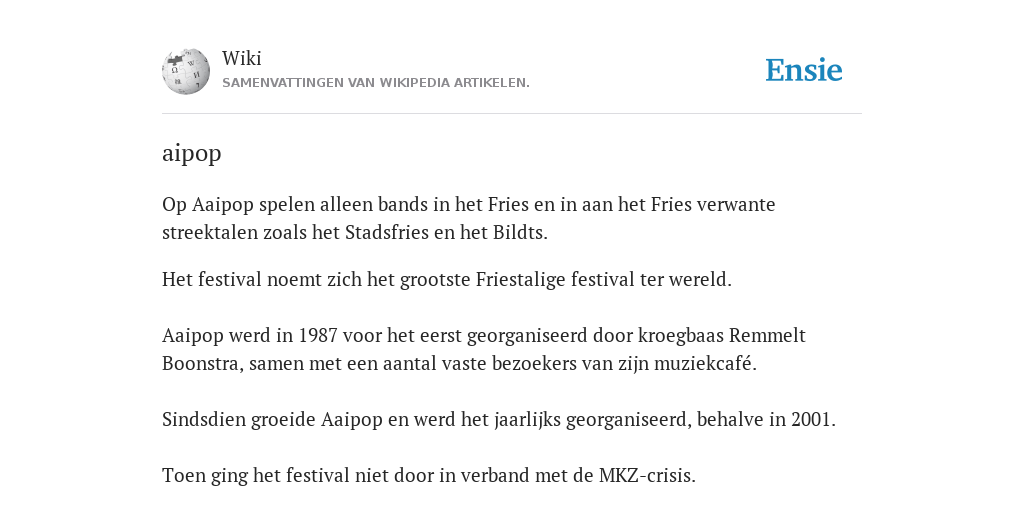This screenshot has height=512, width=1024.
Task: Click the horizontal divider line under header
Action: click(512, 114)
